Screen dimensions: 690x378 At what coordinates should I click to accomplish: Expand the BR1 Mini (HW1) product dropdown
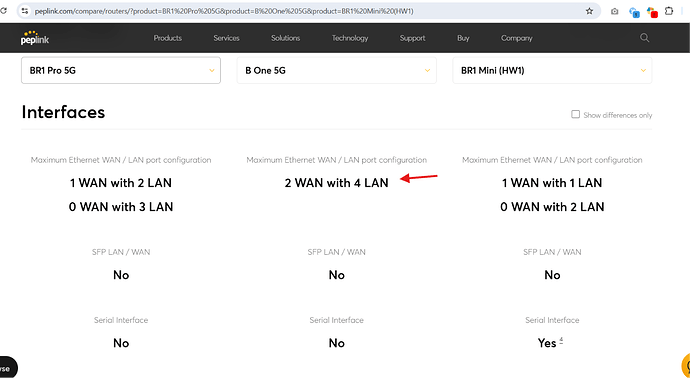click(552, 70)
